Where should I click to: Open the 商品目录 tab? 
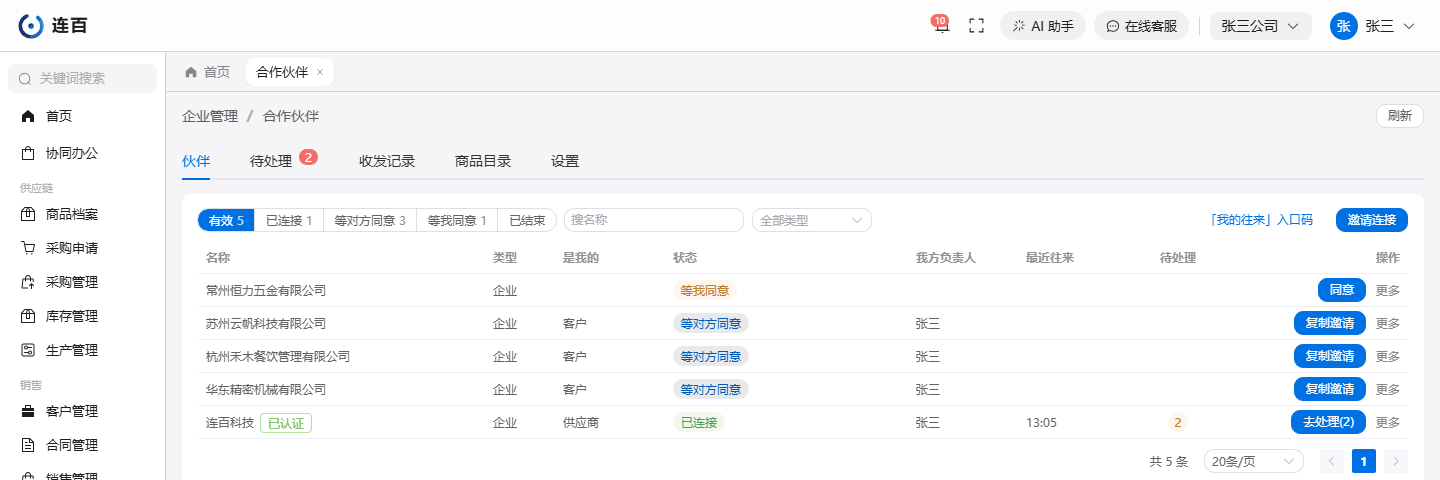coord(483,161)
